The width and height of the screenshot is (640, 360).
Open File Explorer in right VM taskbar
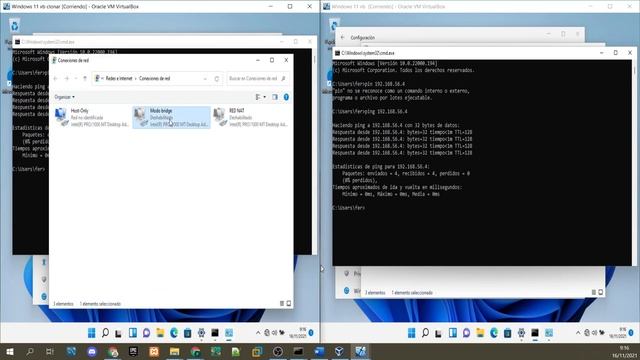click(480, 333)
